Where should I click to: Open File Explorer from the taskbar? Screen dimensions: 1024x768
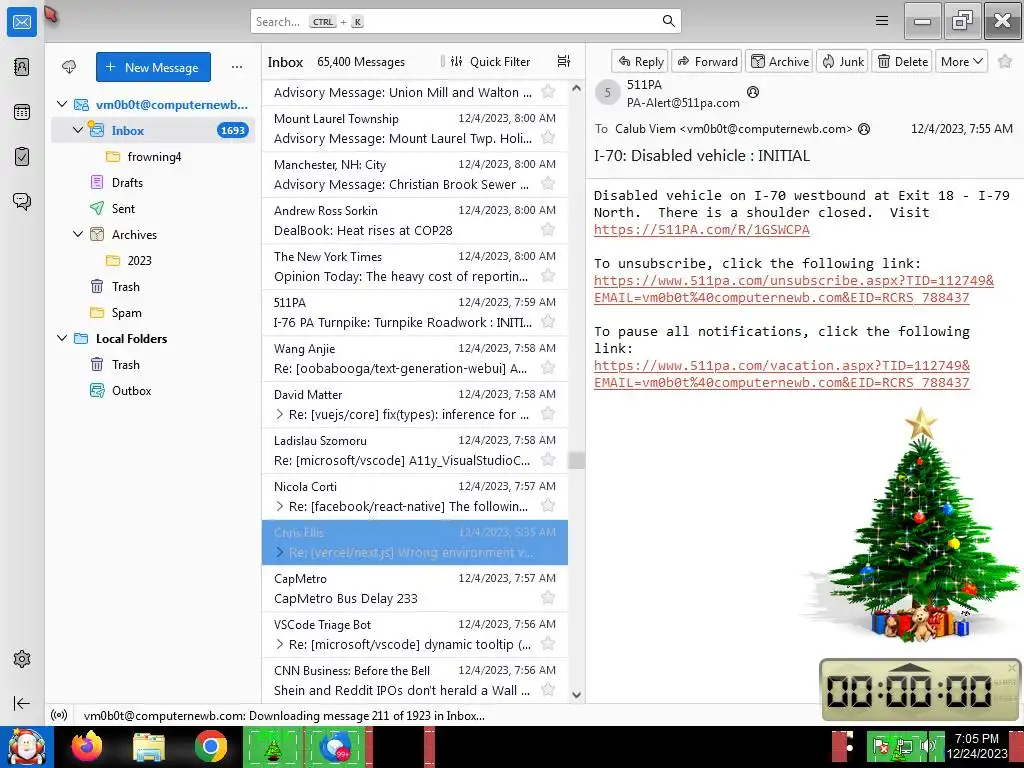(x=149, y=746)
